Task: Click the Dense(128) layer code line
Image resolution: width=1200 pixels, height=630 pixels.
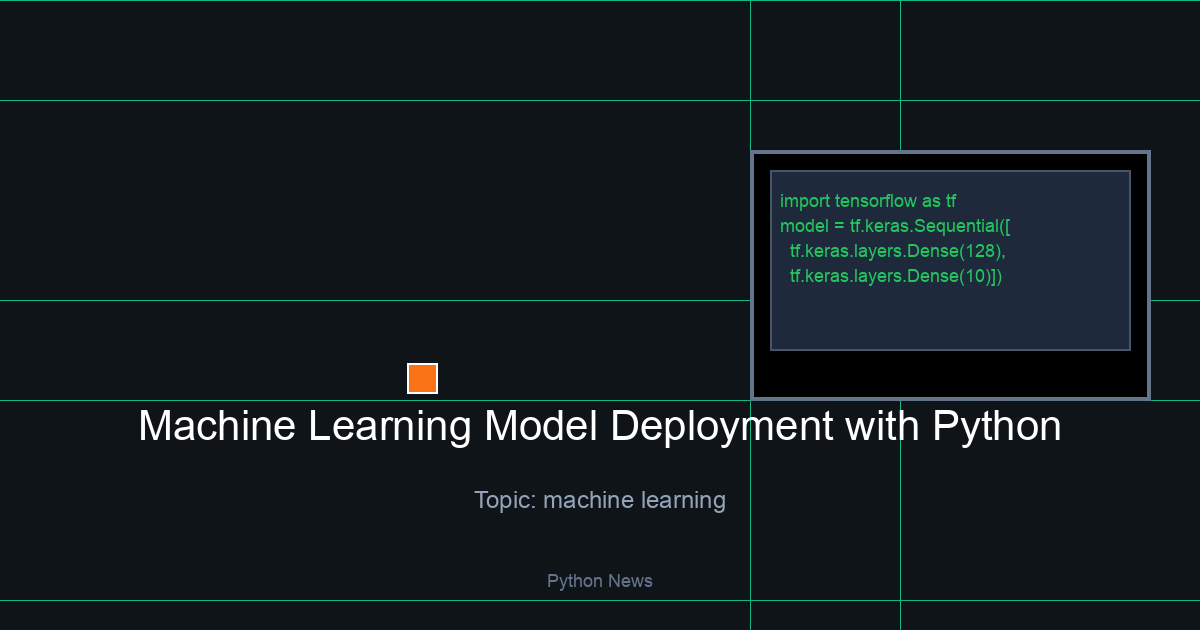Action: (897, 251)
